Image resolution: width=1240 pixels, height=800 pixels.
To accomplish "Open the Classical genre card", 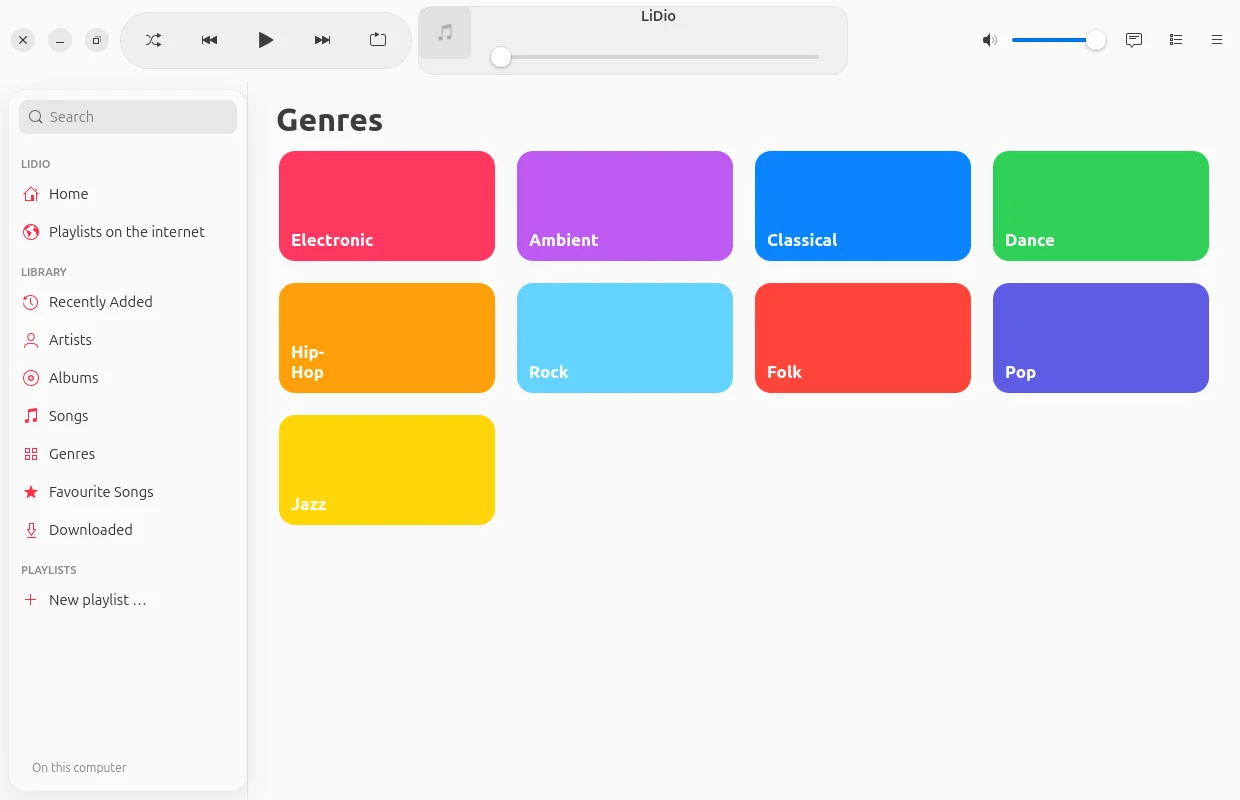I will (863, 206).
